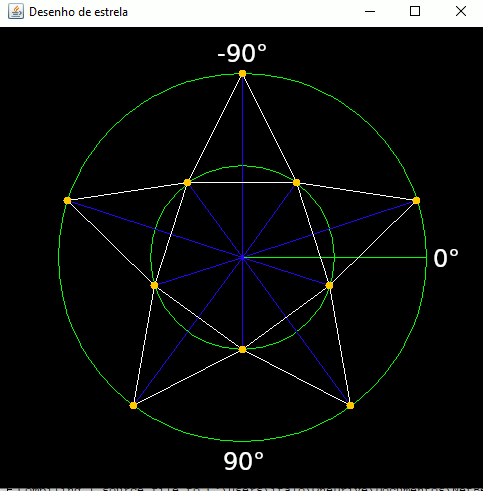Click the 90° label at bottom

click(x=243, y=461)
